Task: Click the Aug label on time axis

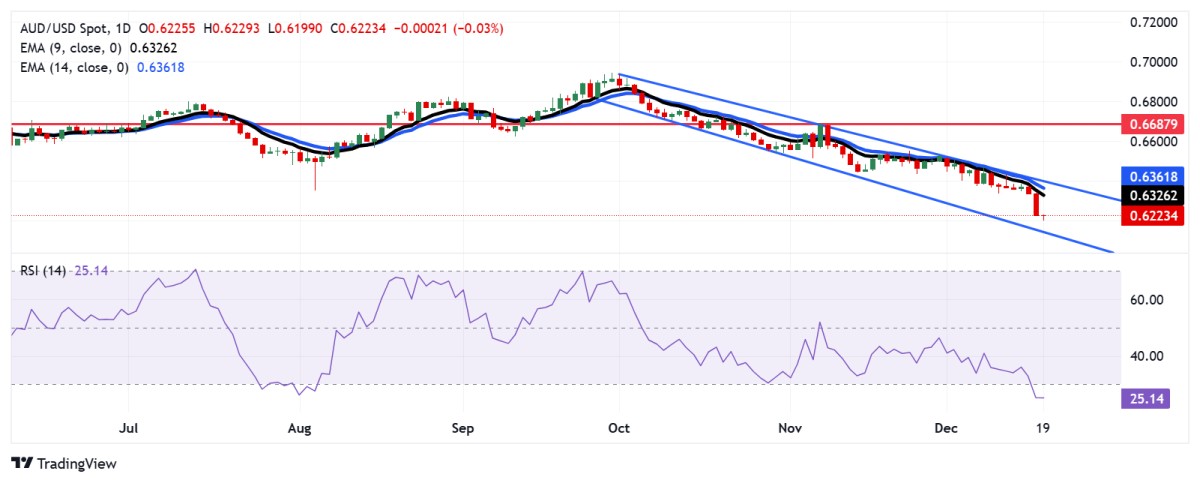Action: click(299, 429)
